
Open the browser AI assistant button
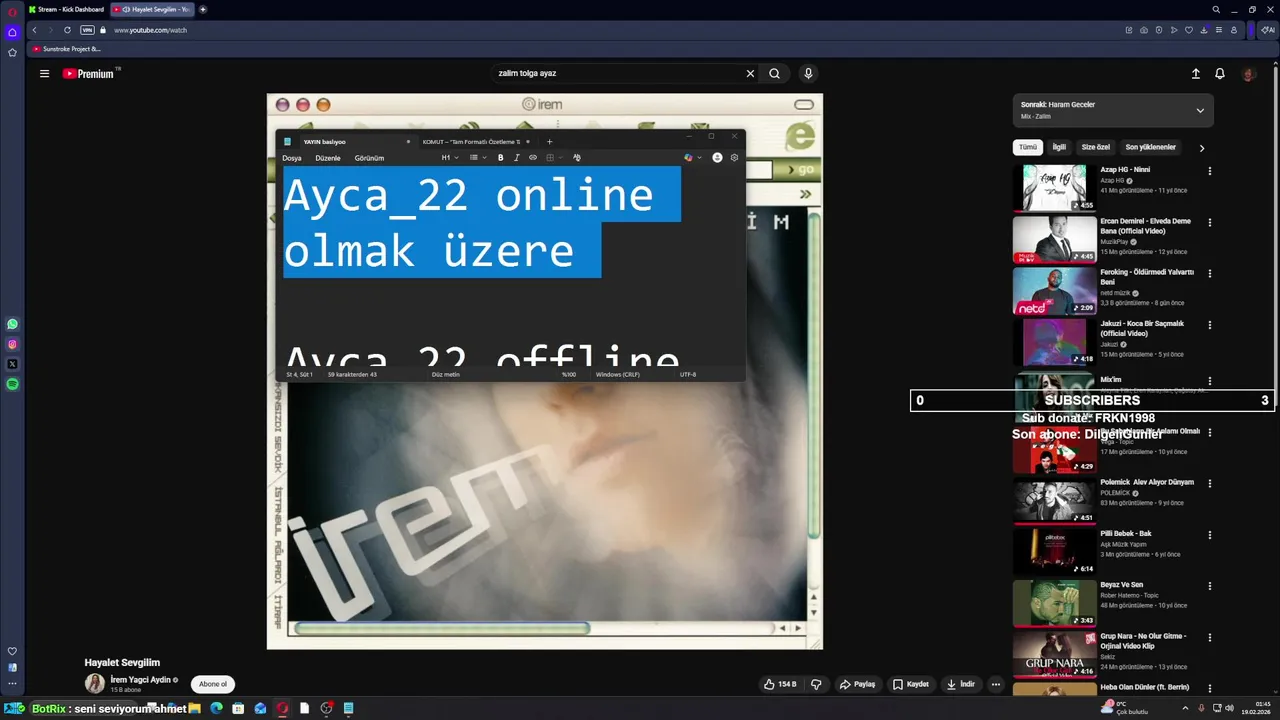coord(1267,30)
